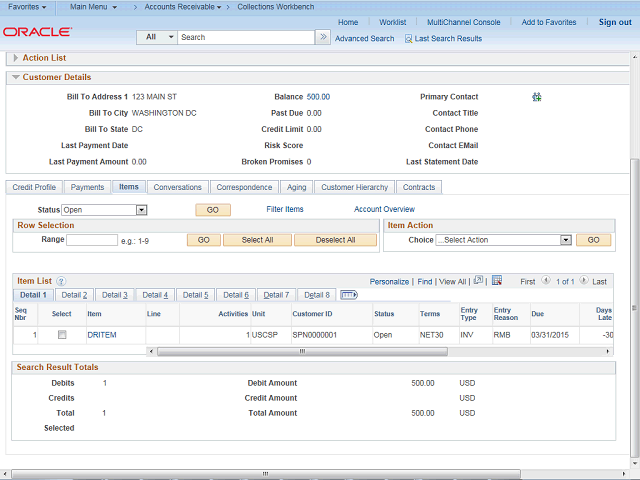Click into the Range input field
This screenshot has width=640, height=480.
coord(92,240)
